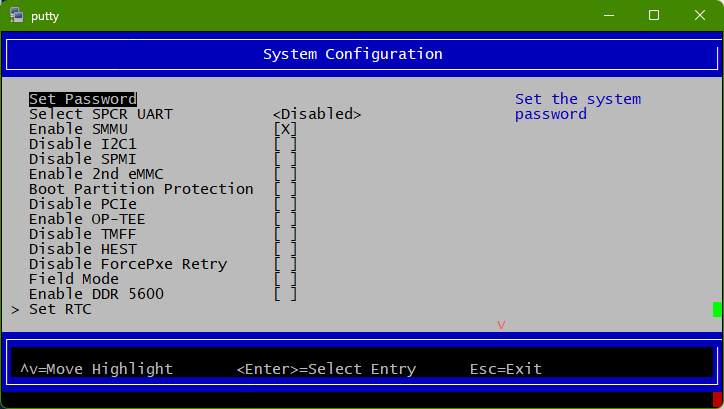Minimize the PuTTY window

pyautogui.click(x=607, y=15)
